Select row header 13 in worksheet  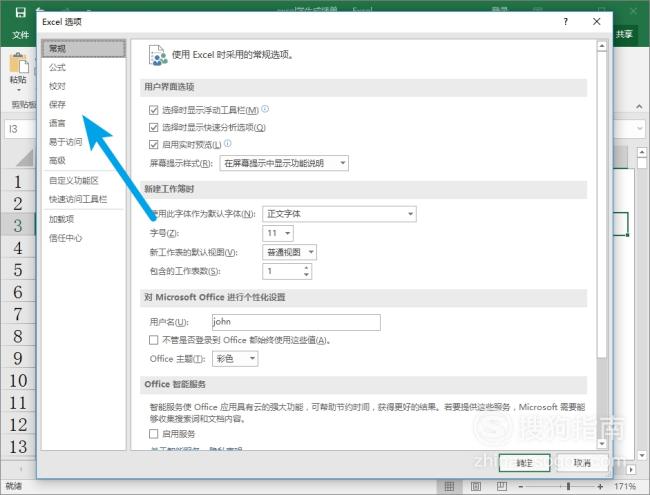(17, 446)
